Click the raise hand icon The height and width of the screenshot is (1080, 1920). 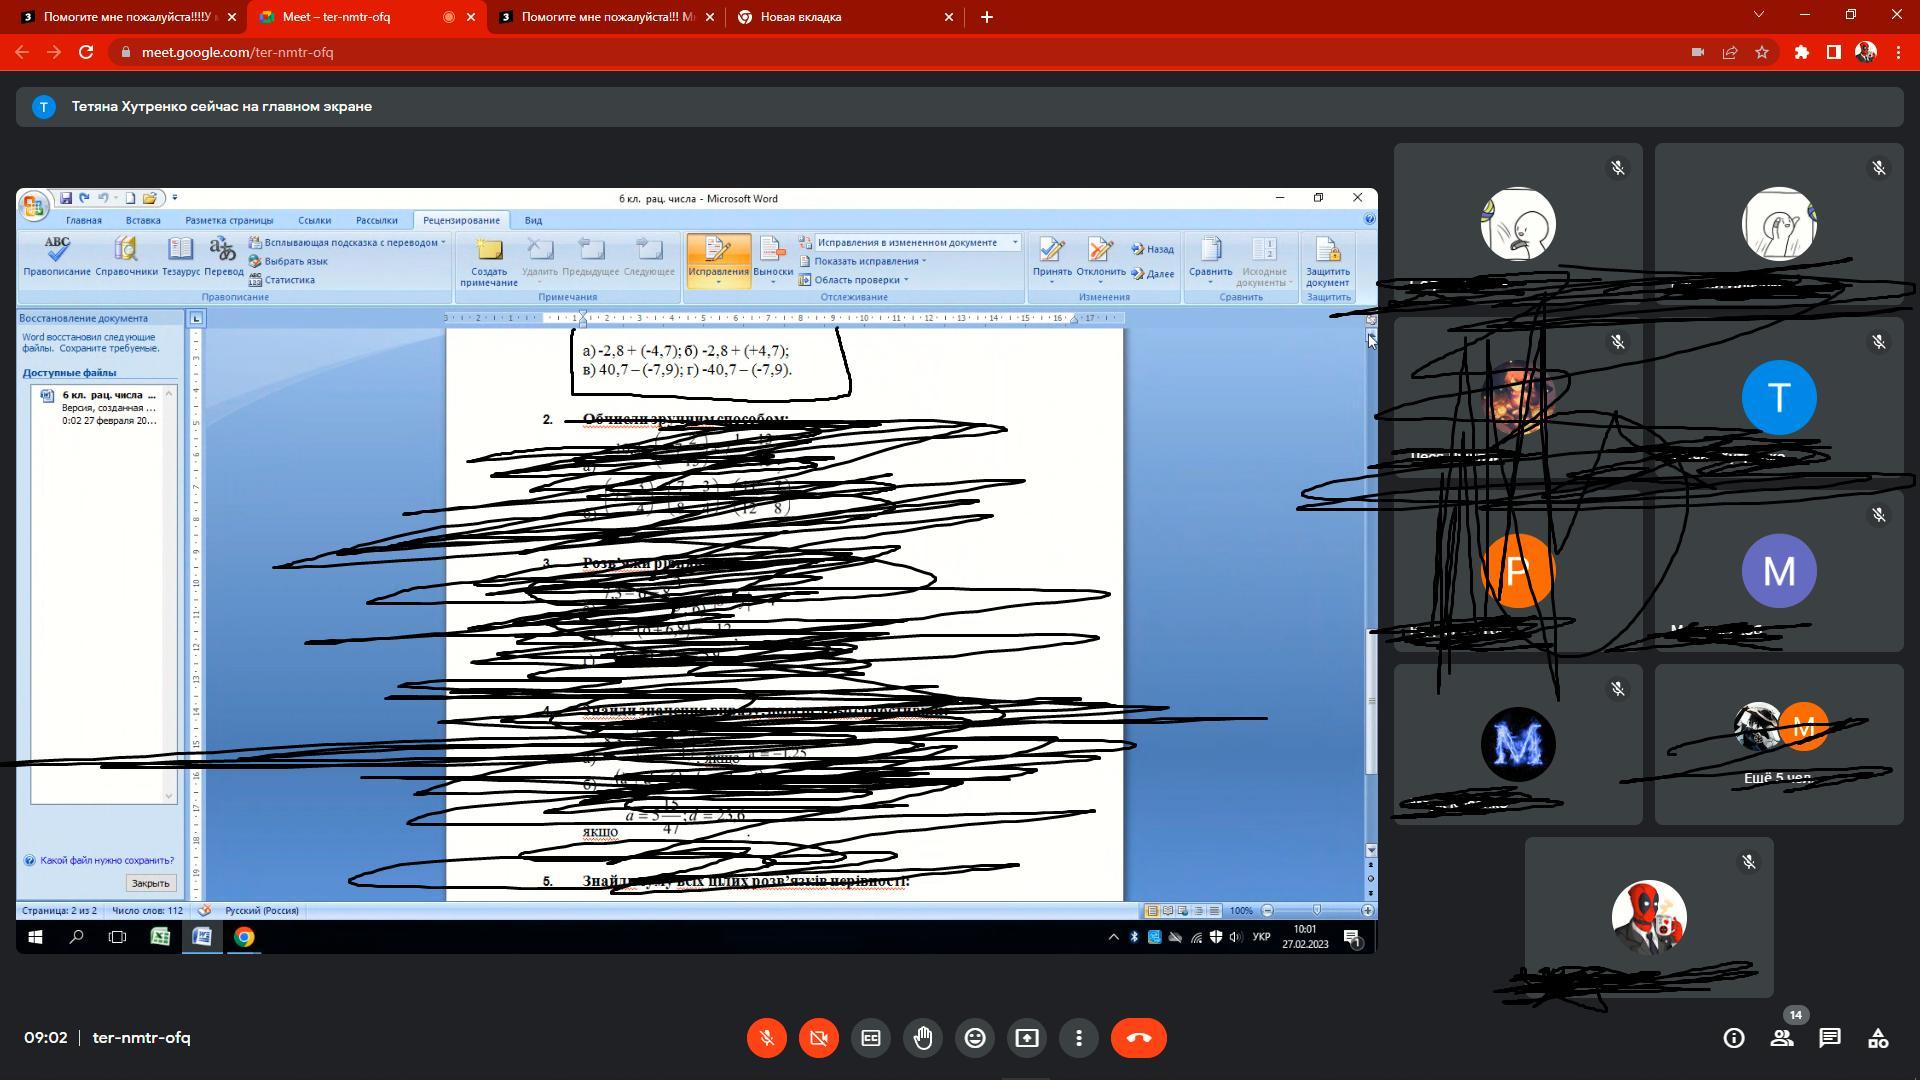(923, 1038)
